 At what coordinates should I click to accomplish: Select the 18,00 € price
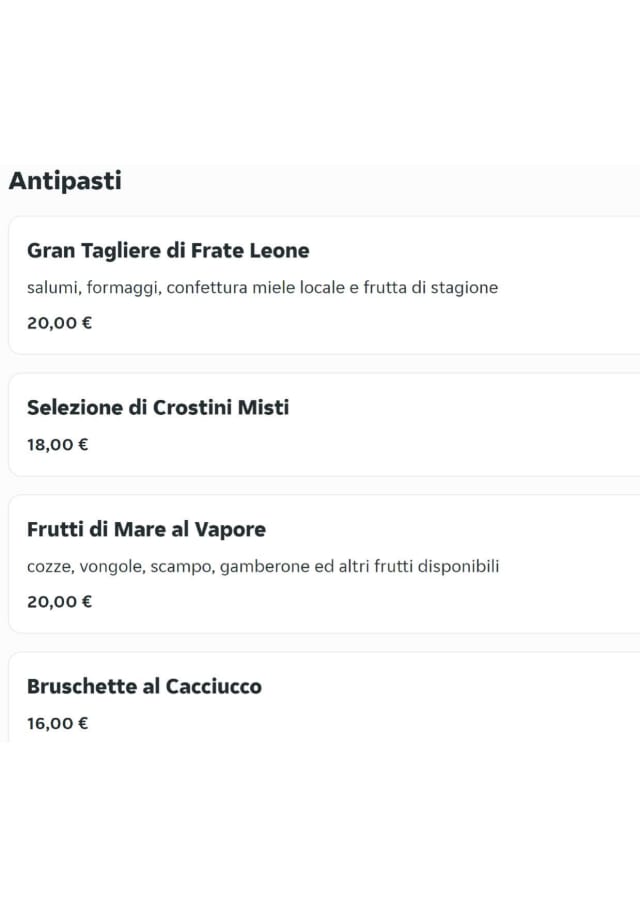57,445
